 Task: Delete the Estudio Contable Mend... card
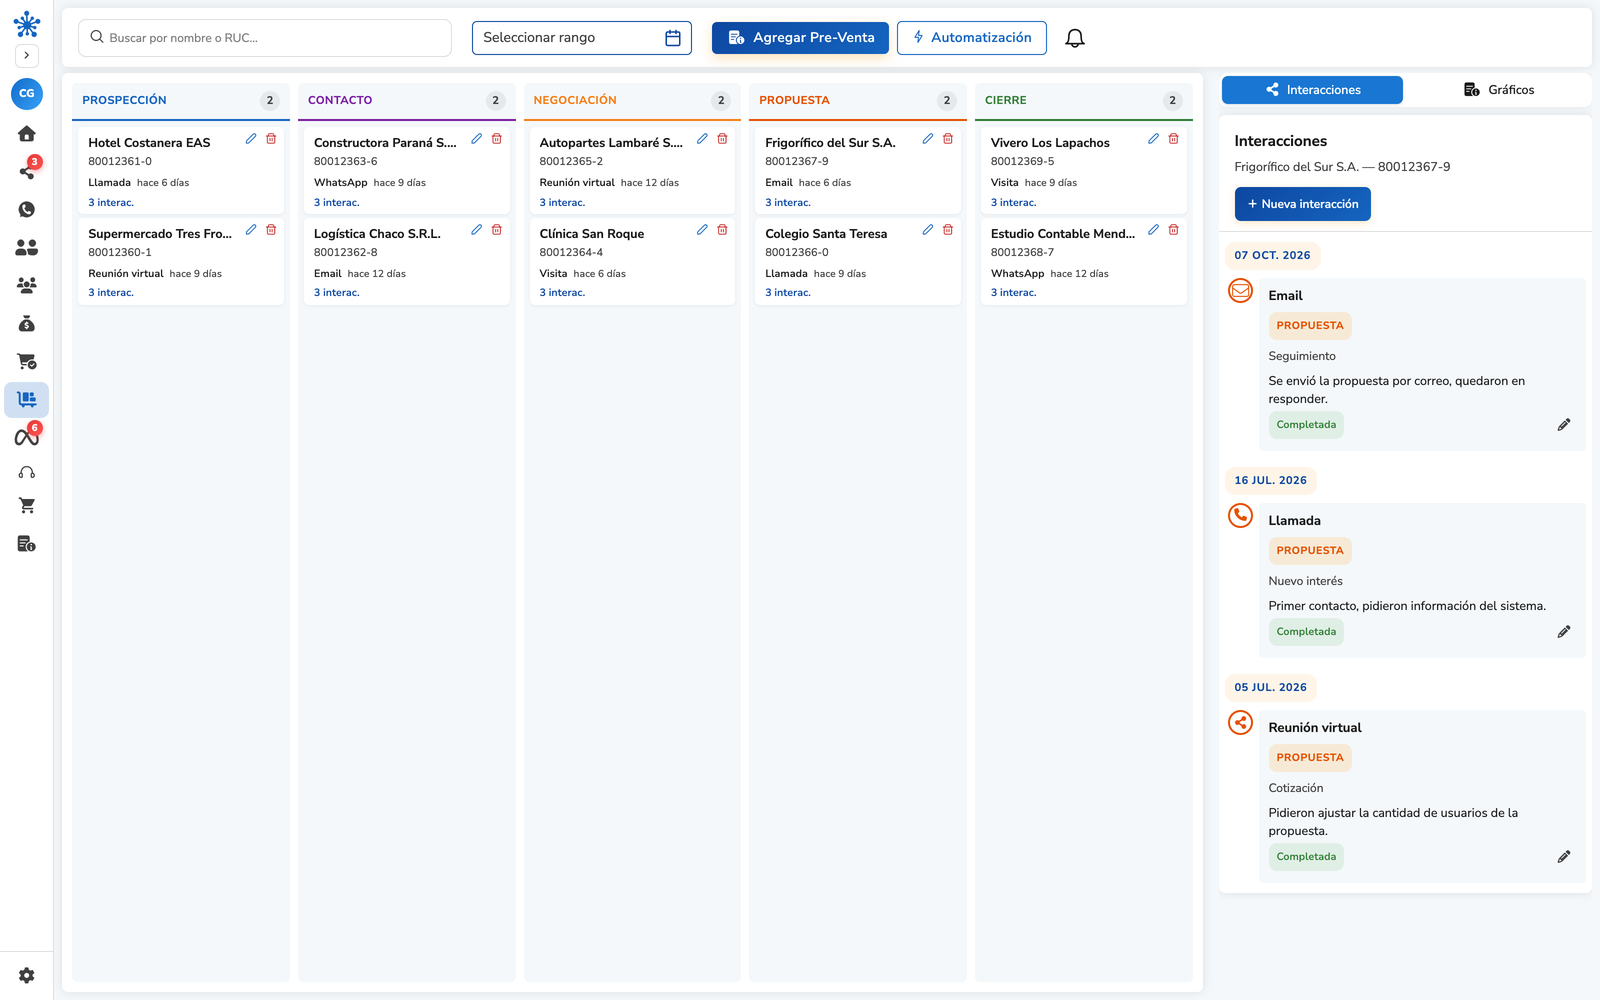point(1174,230)
